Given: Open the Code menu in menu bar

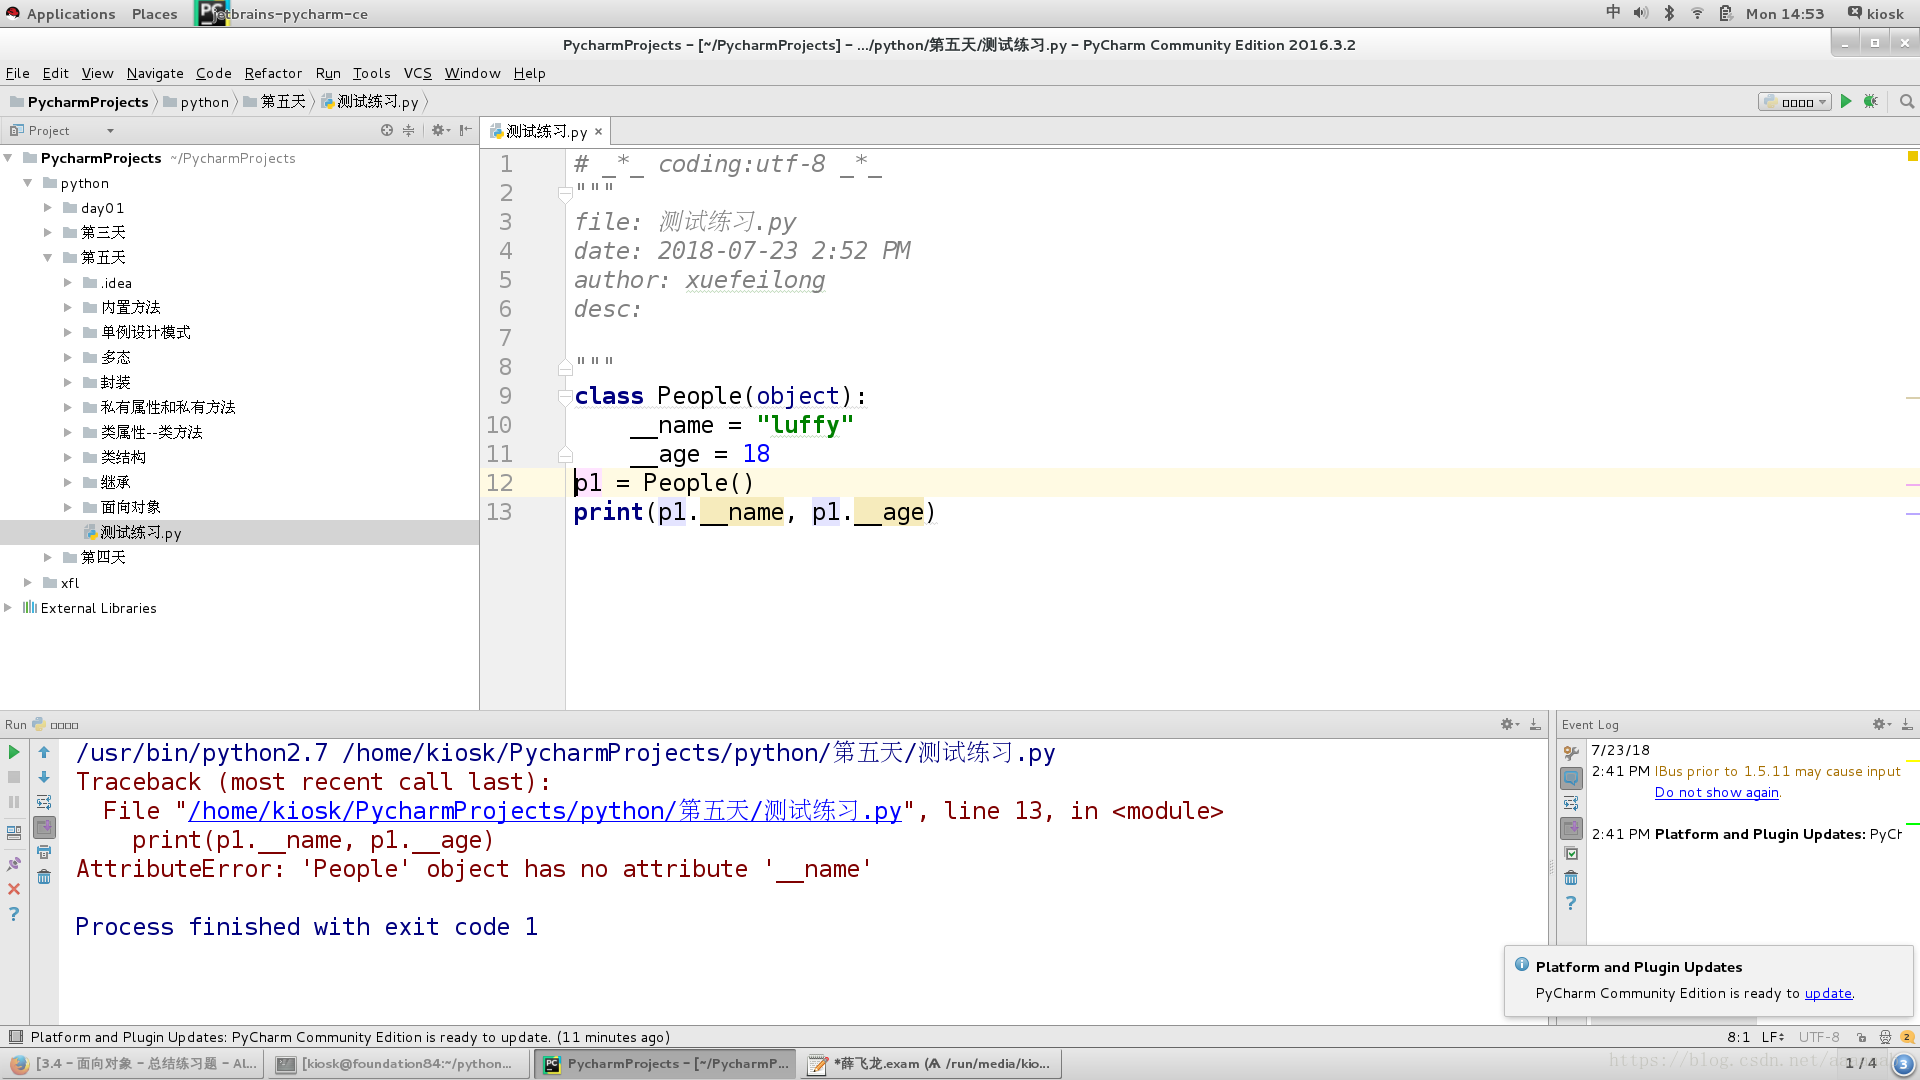Looking at the screenshot, I should 214,73.
